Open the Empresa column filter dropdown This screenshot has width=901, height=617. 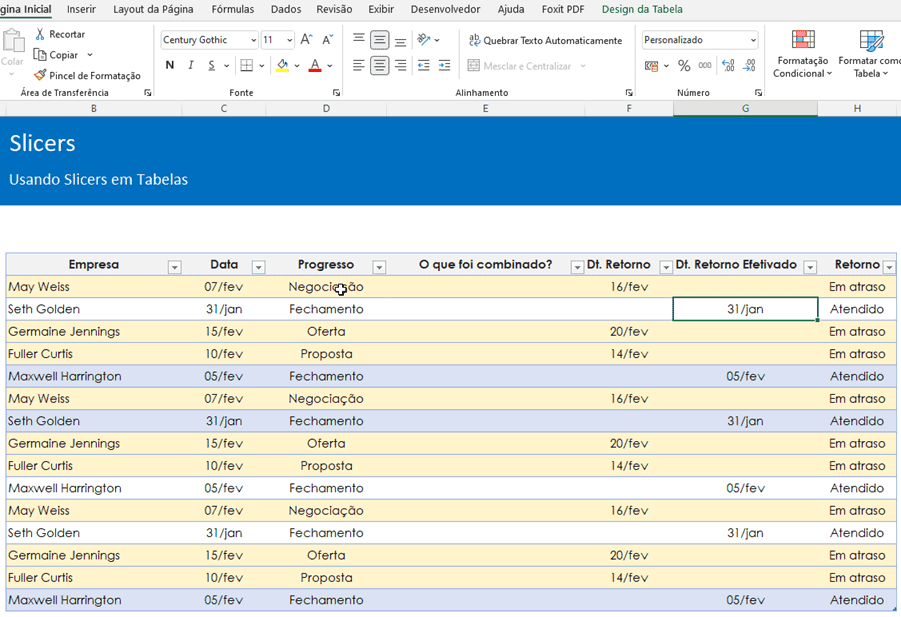tap(174, 267)
